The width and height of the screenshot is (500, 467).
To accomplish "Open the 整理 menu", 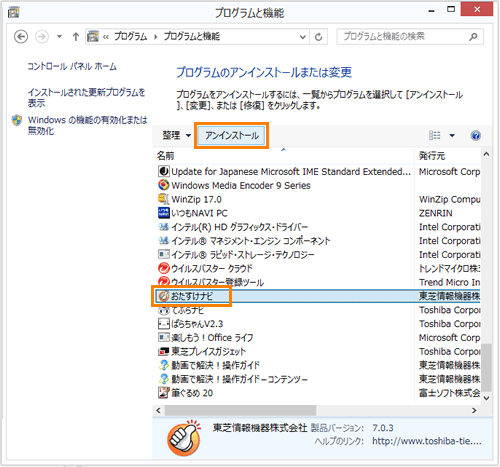I will click(176, 135).
